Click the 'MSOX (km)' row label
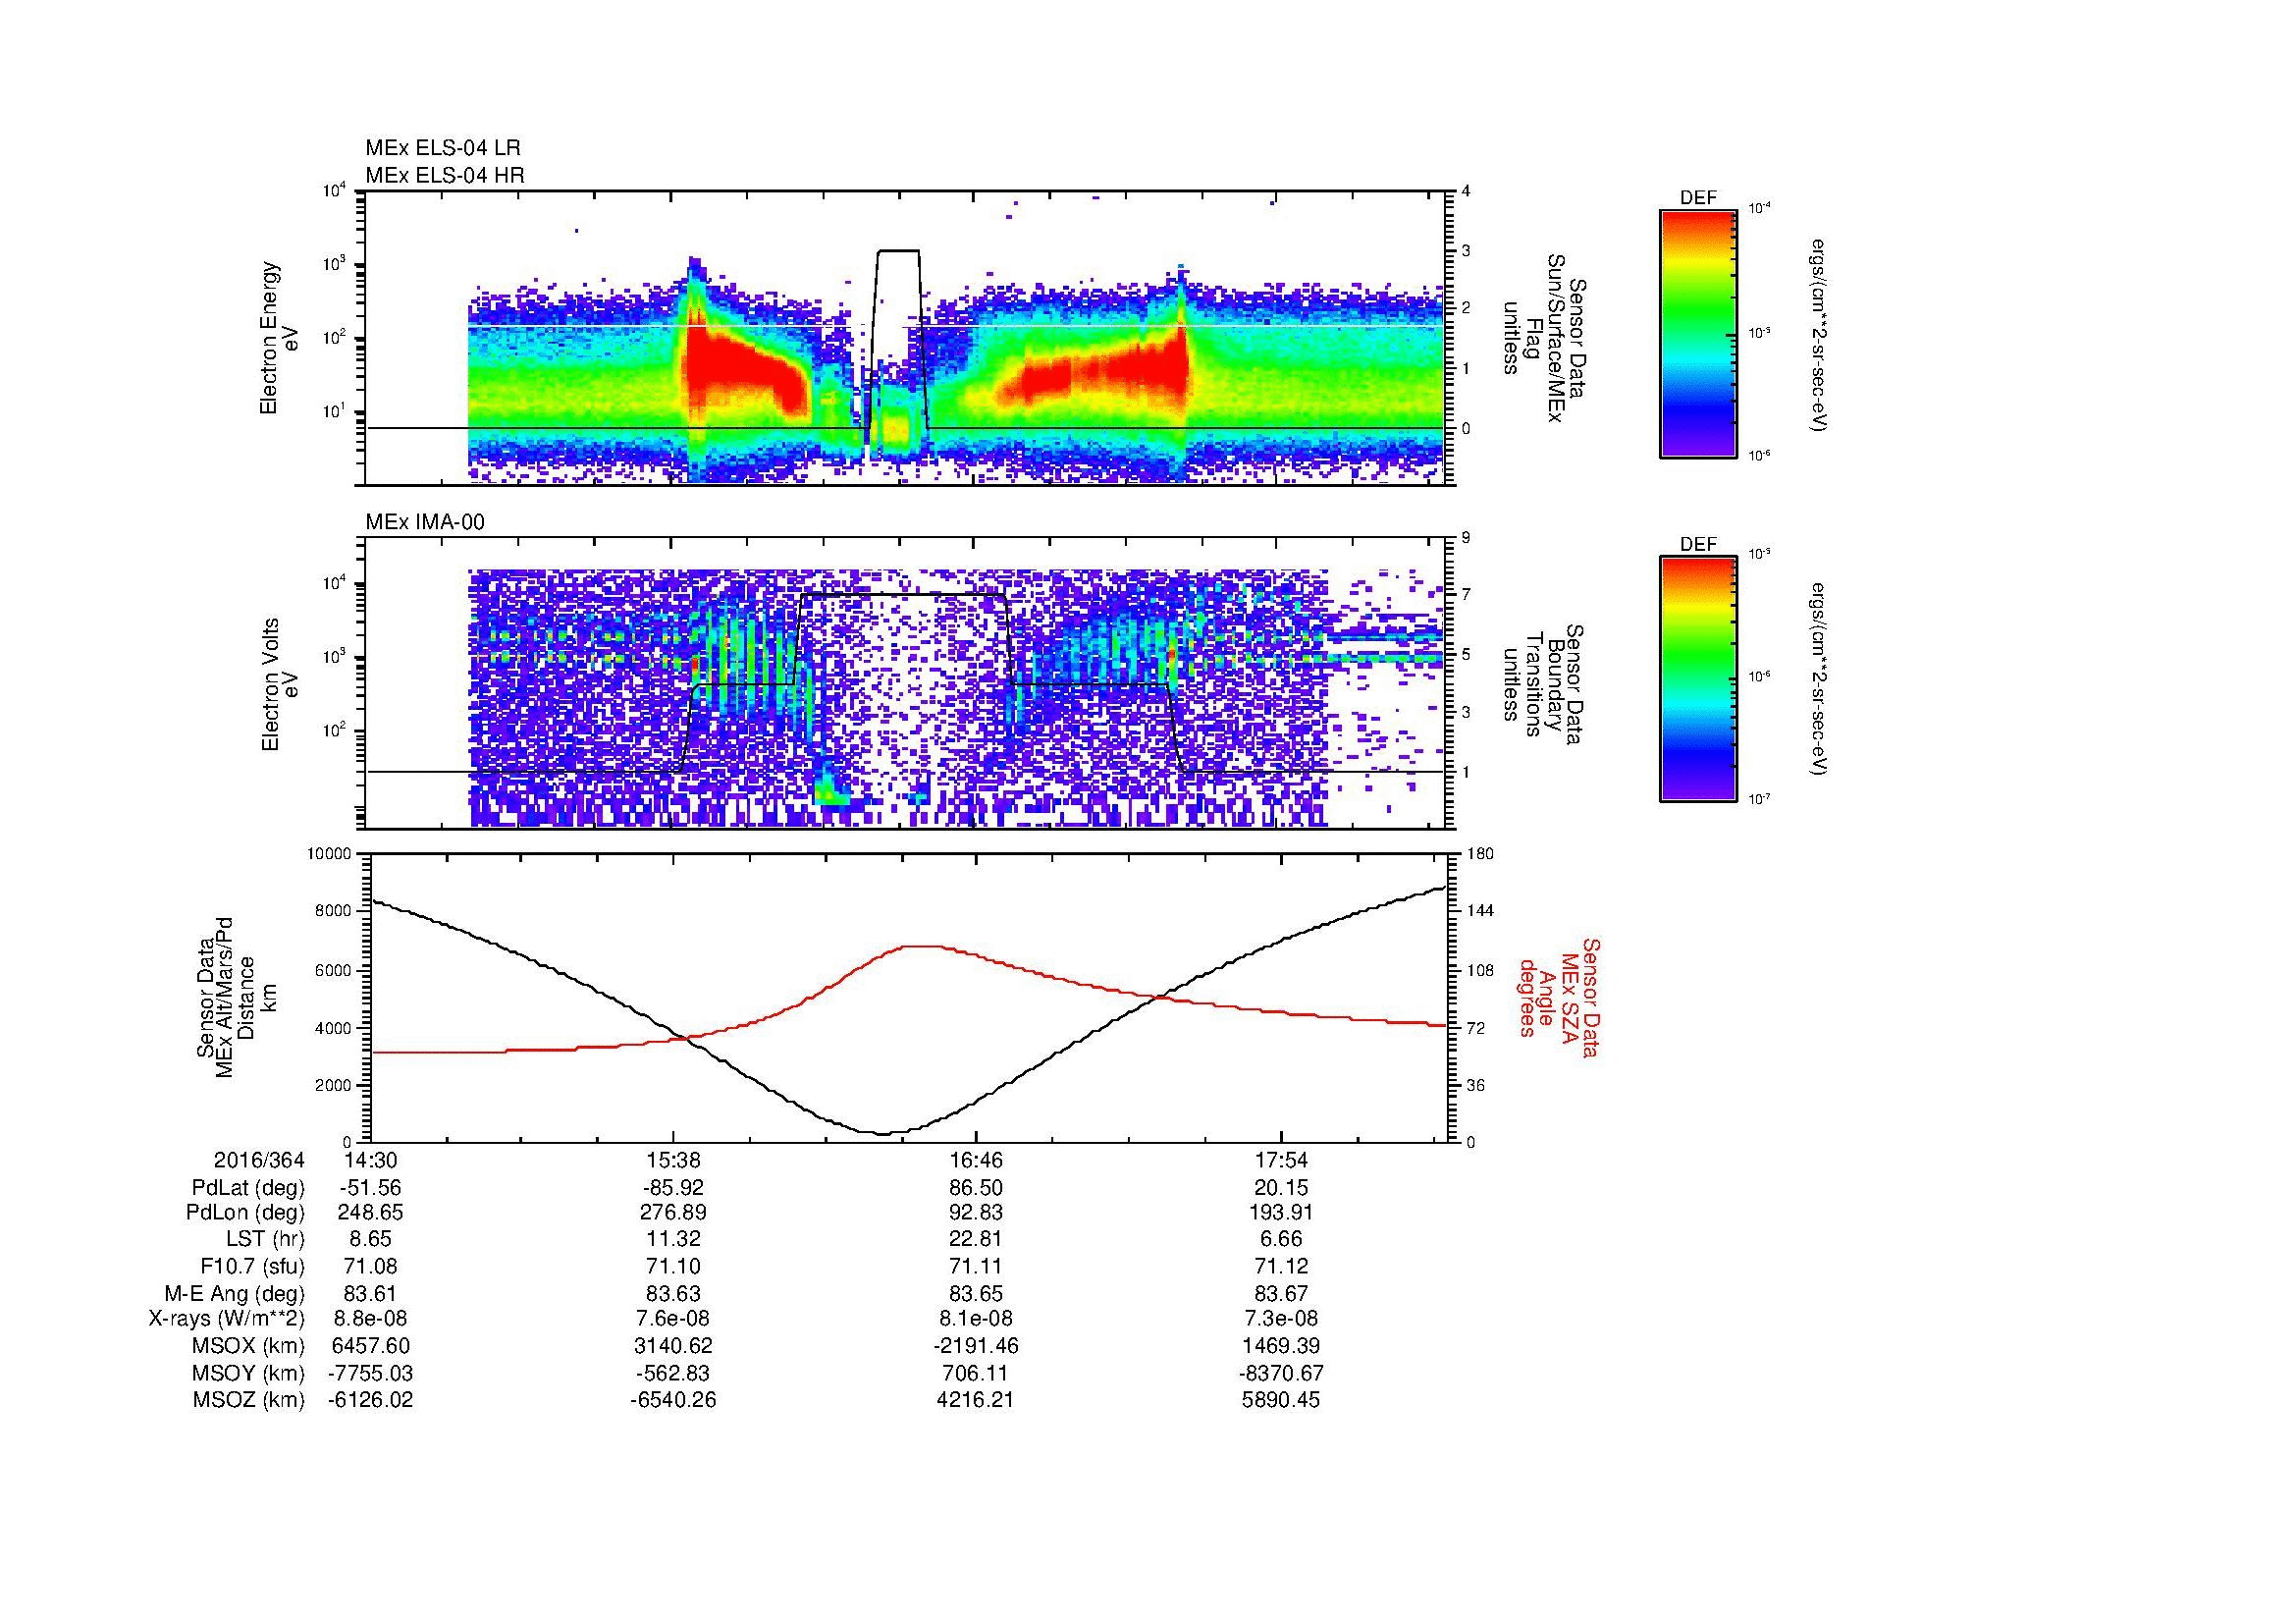 pos(248,1346)
